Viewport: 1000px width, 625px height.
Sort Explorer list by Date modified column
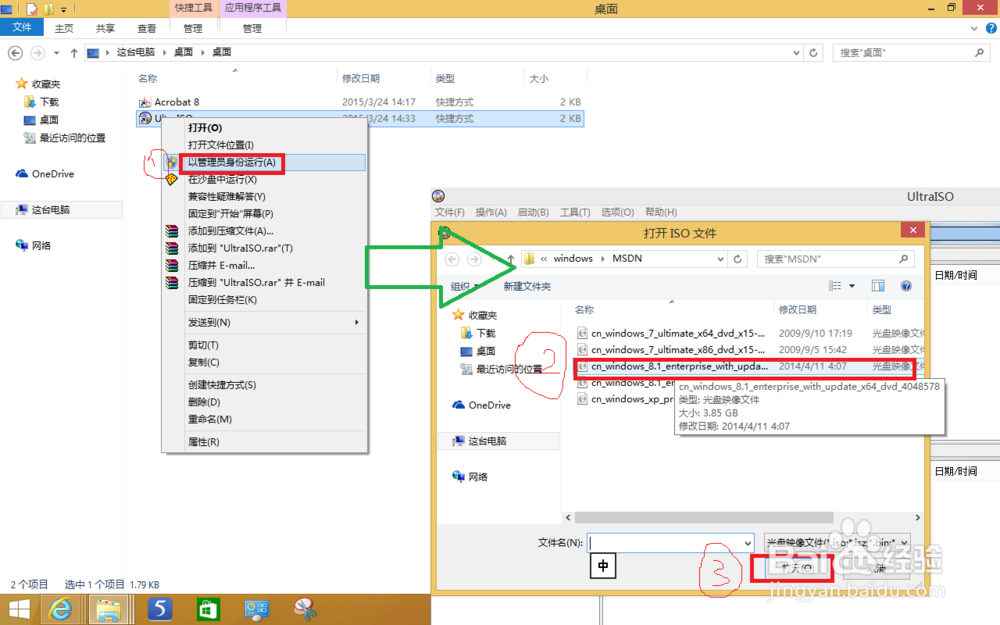[360, 78]
